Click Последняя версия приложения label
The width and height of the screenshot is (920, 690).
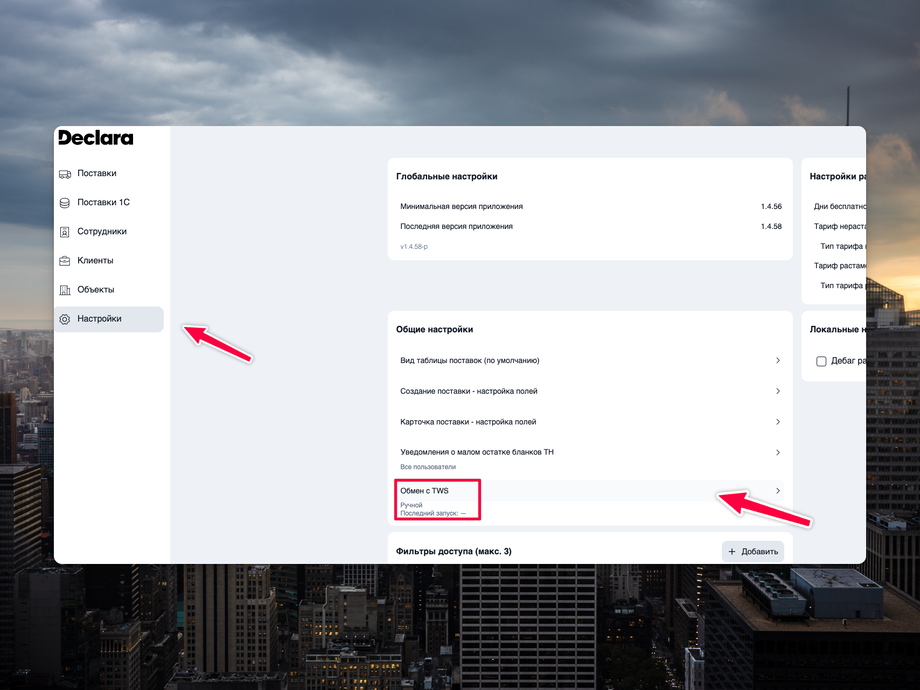[456, 226]
